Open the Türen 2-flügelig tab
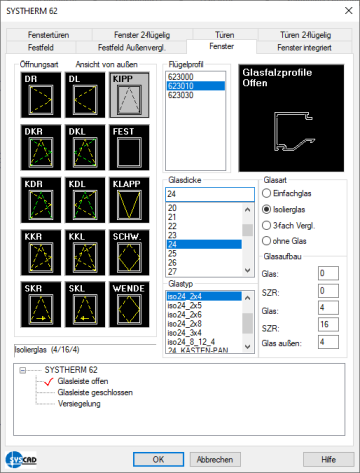Screen dimensions: 360x473 tap(305, 35)
